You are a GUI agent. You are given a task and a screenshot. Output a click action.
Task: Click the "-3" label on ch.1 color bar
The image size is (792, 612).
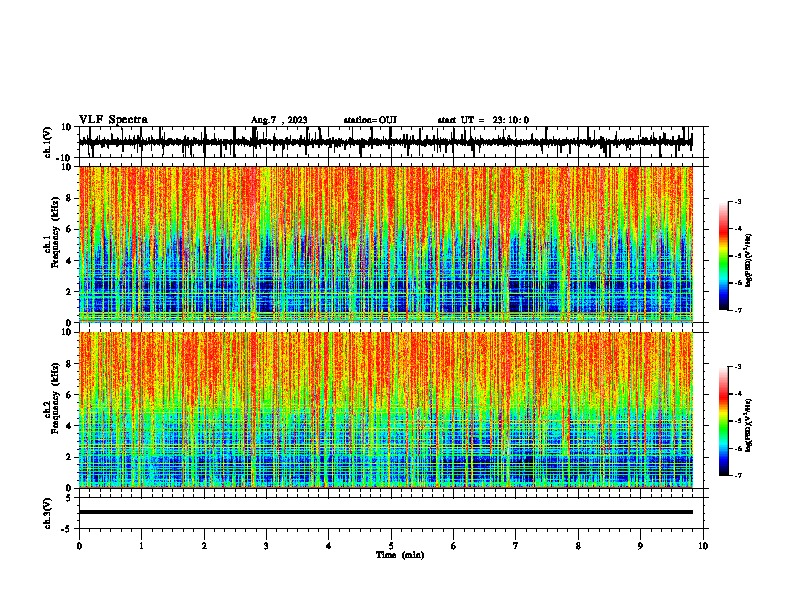[737, 201]
